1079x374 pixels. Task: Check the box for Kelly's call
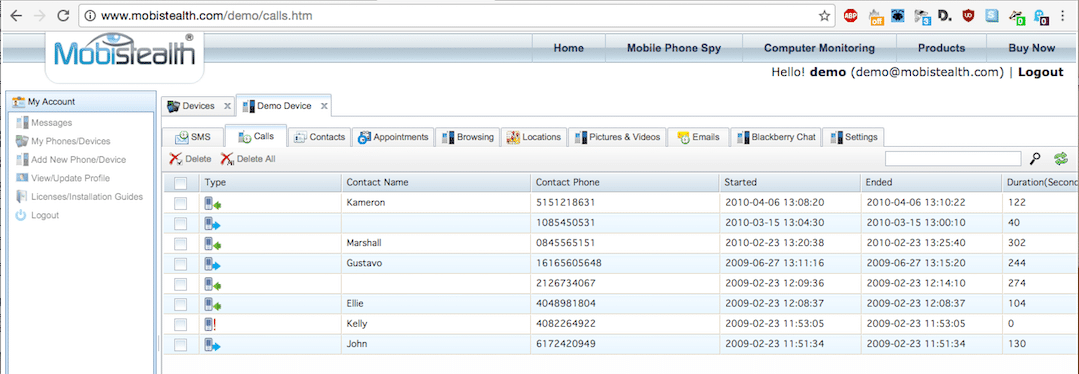(180, 324)
